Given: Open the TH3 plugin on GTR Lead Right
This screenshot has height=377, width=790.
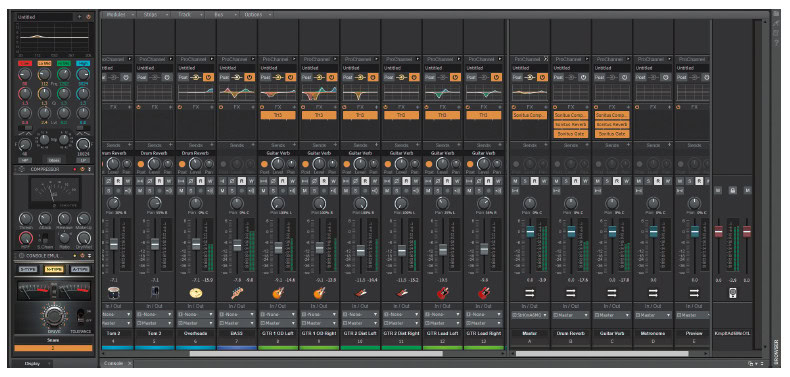Looking at the screenshot, I should pos(484,115).
